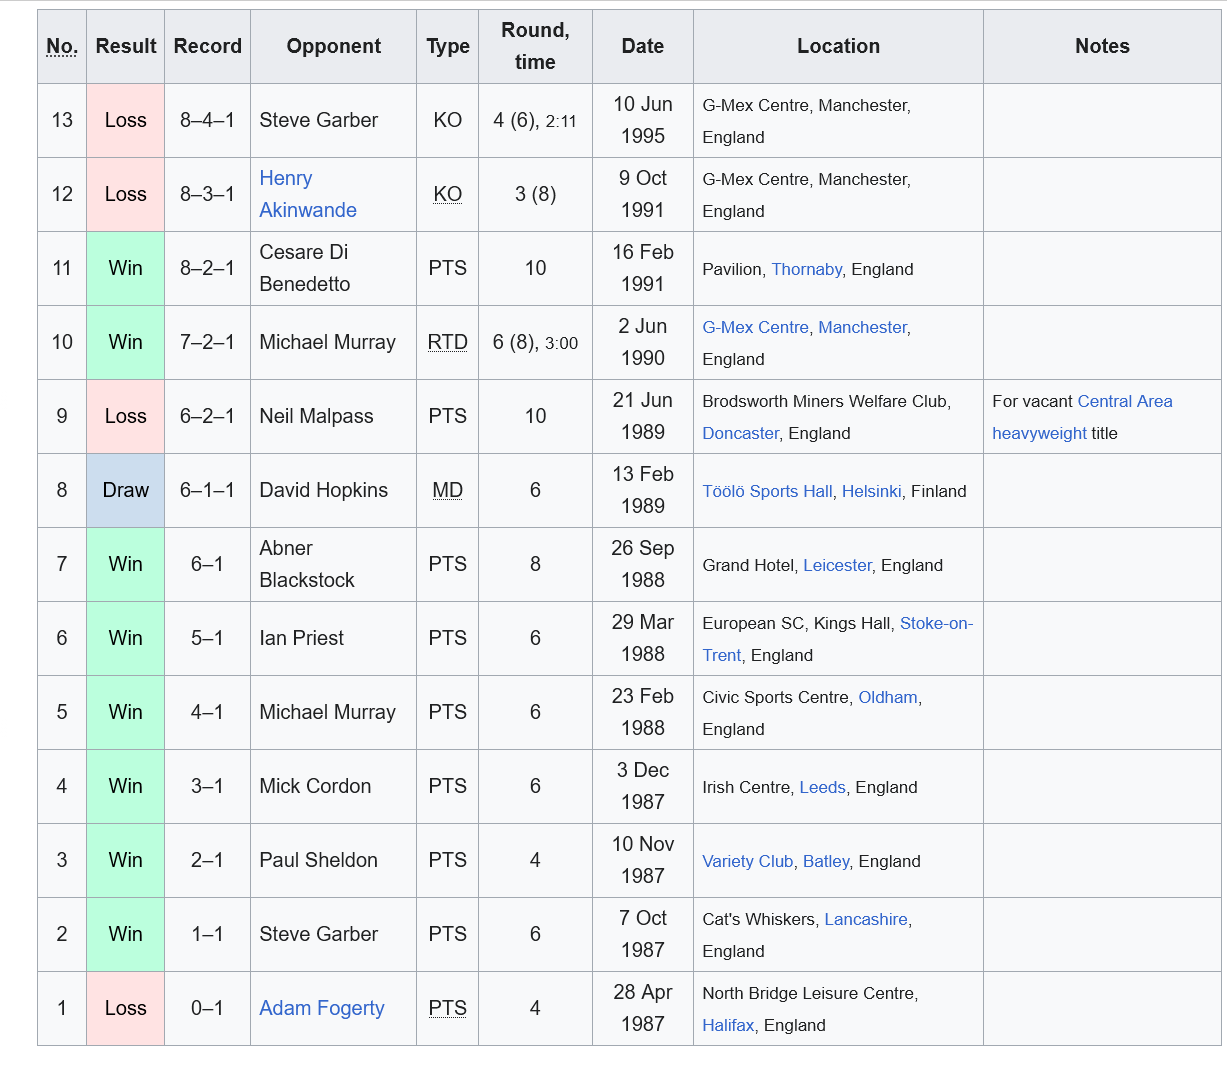Screen dimensions: 1227x1065
Task: Click the record 6–1–1 cell
Action: (x=207, y=490)
